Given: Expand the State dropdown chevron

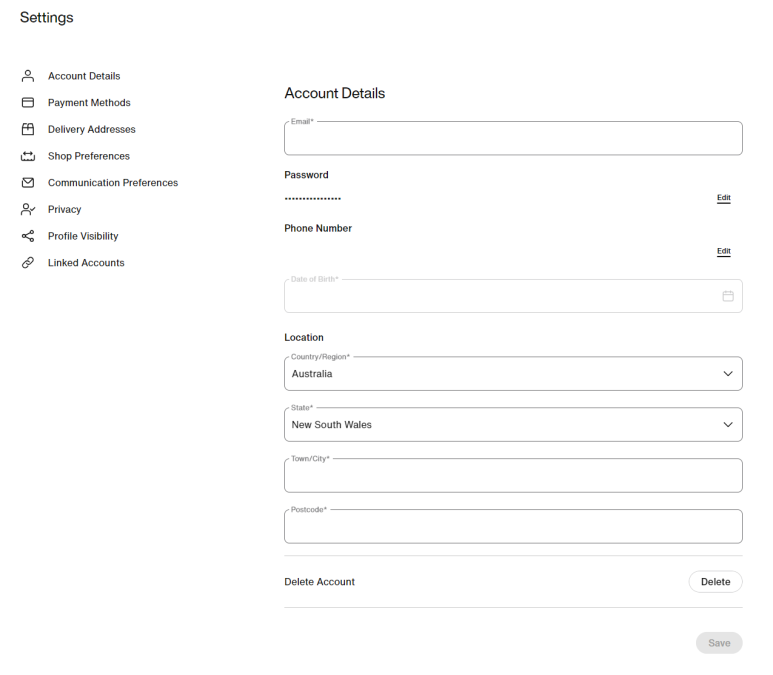Looking at the screenshot, I should (x=728, y=425).
